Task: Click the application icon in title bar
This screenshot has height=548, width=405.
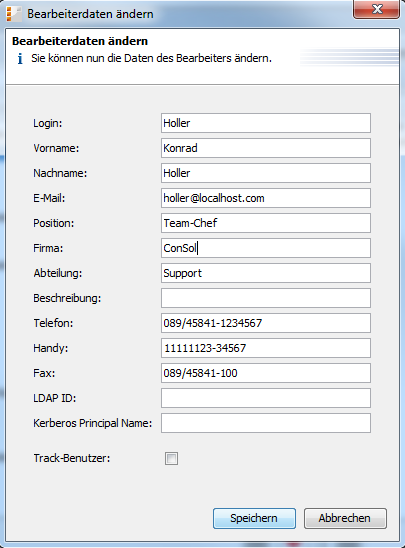Action: pyautogui.click(x=14, y=14)
